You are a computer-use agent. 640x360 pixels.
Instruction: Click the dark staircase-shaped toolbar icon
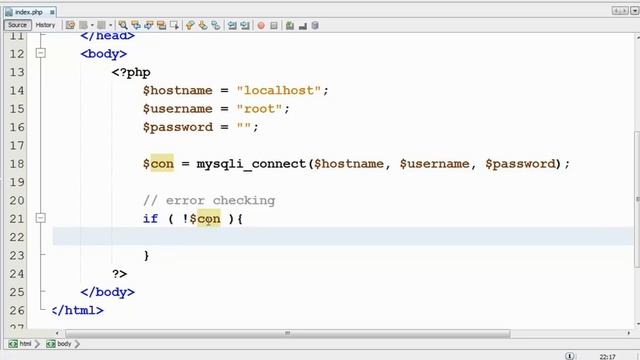coord(303,26)
